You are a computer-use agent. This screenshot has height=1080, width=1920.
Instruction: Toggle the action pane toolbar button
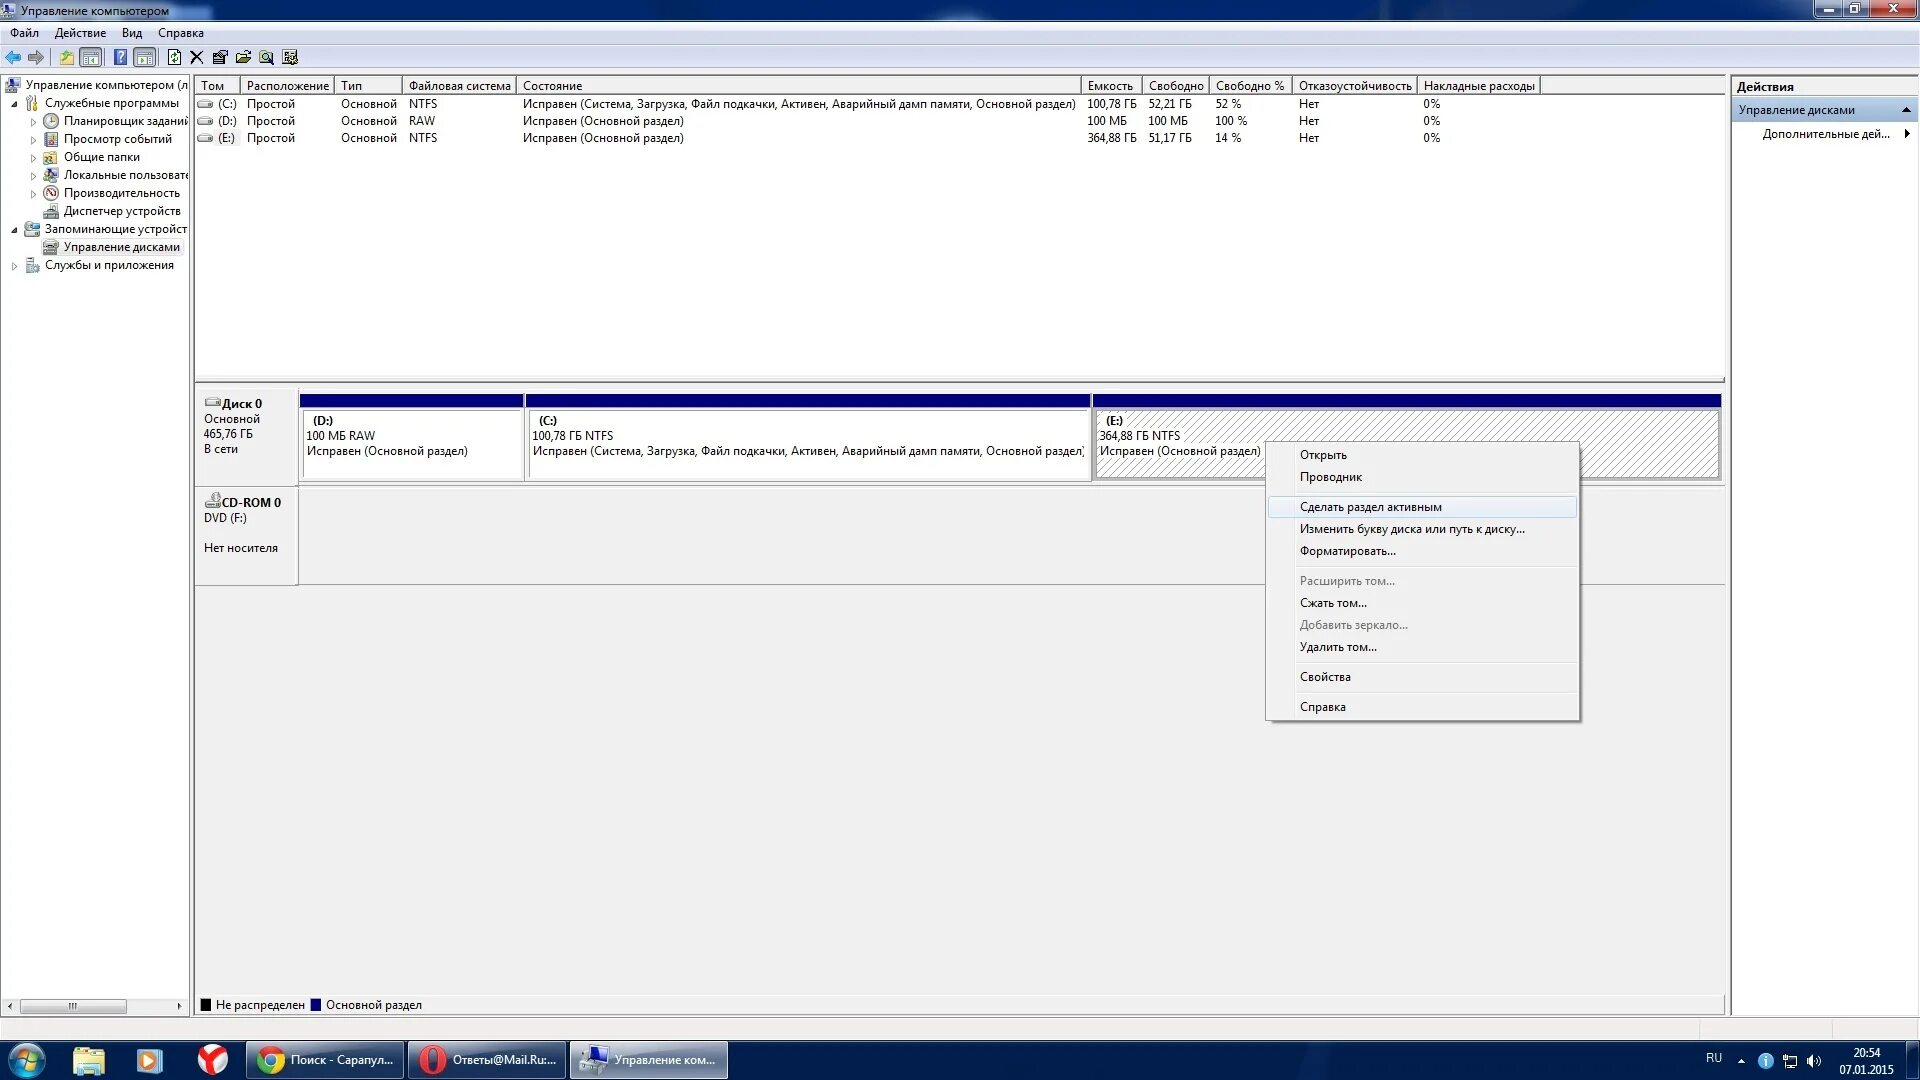(145, 57)
